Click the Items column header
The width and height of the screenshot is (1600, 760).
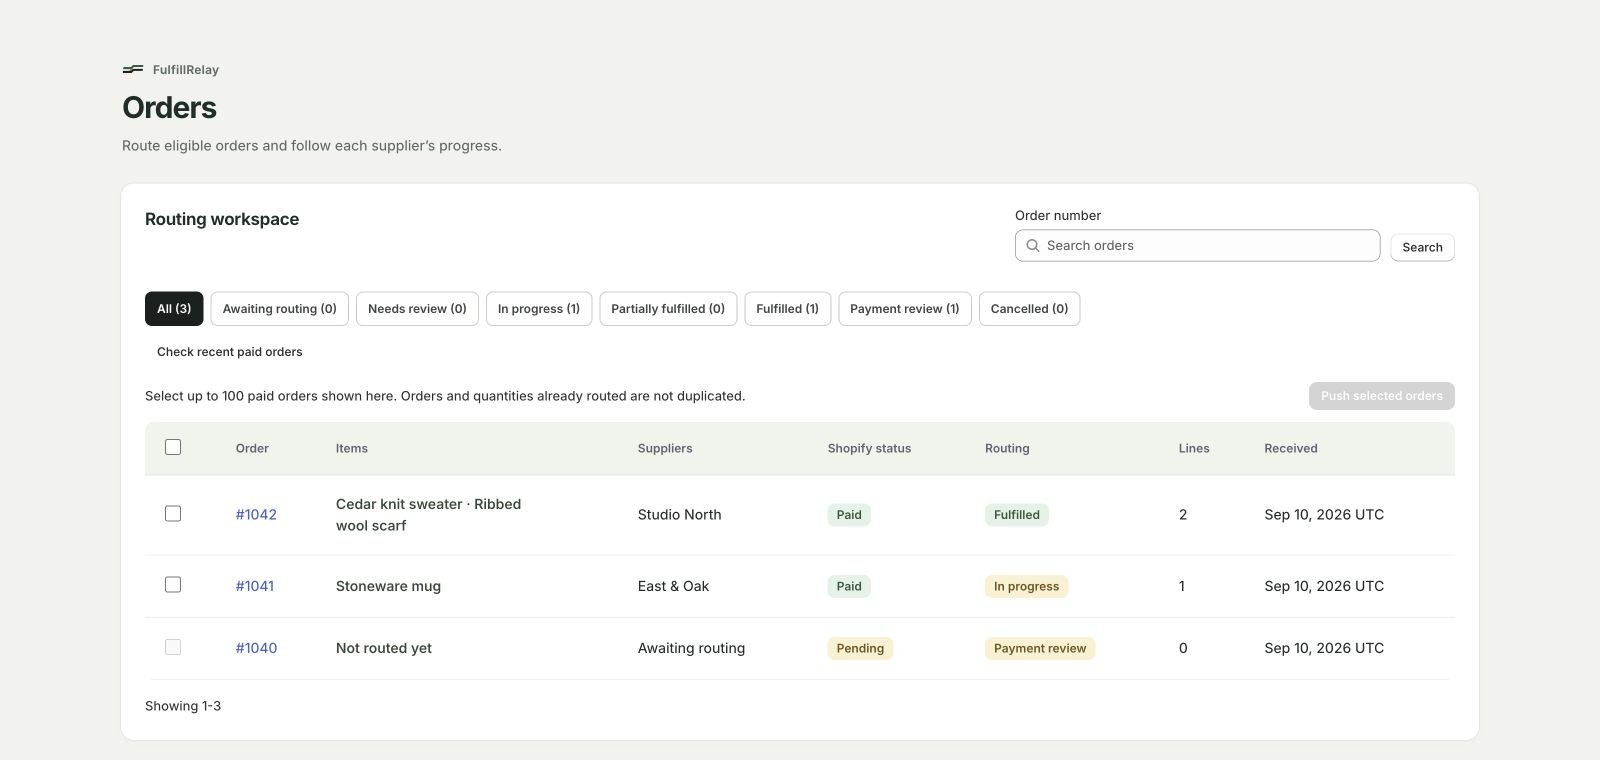pos(352,448)
